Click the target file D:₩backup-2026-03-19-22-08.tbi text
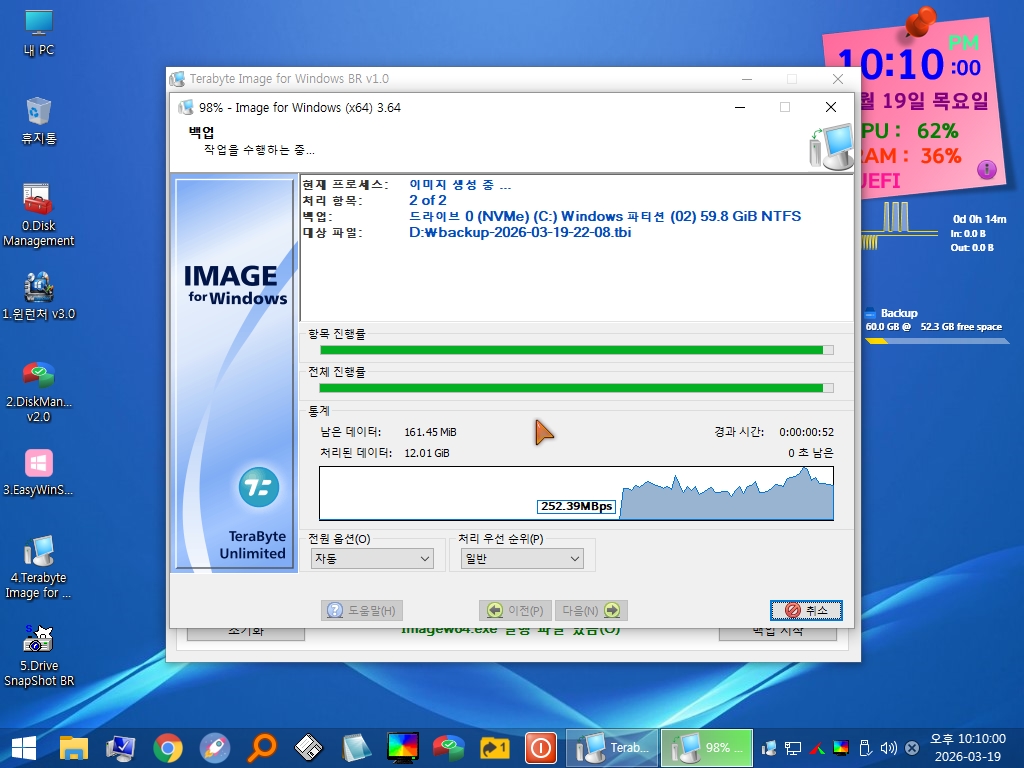Image resolution: width=1024 pixels, height=768 pixels. tap(520, 232)
